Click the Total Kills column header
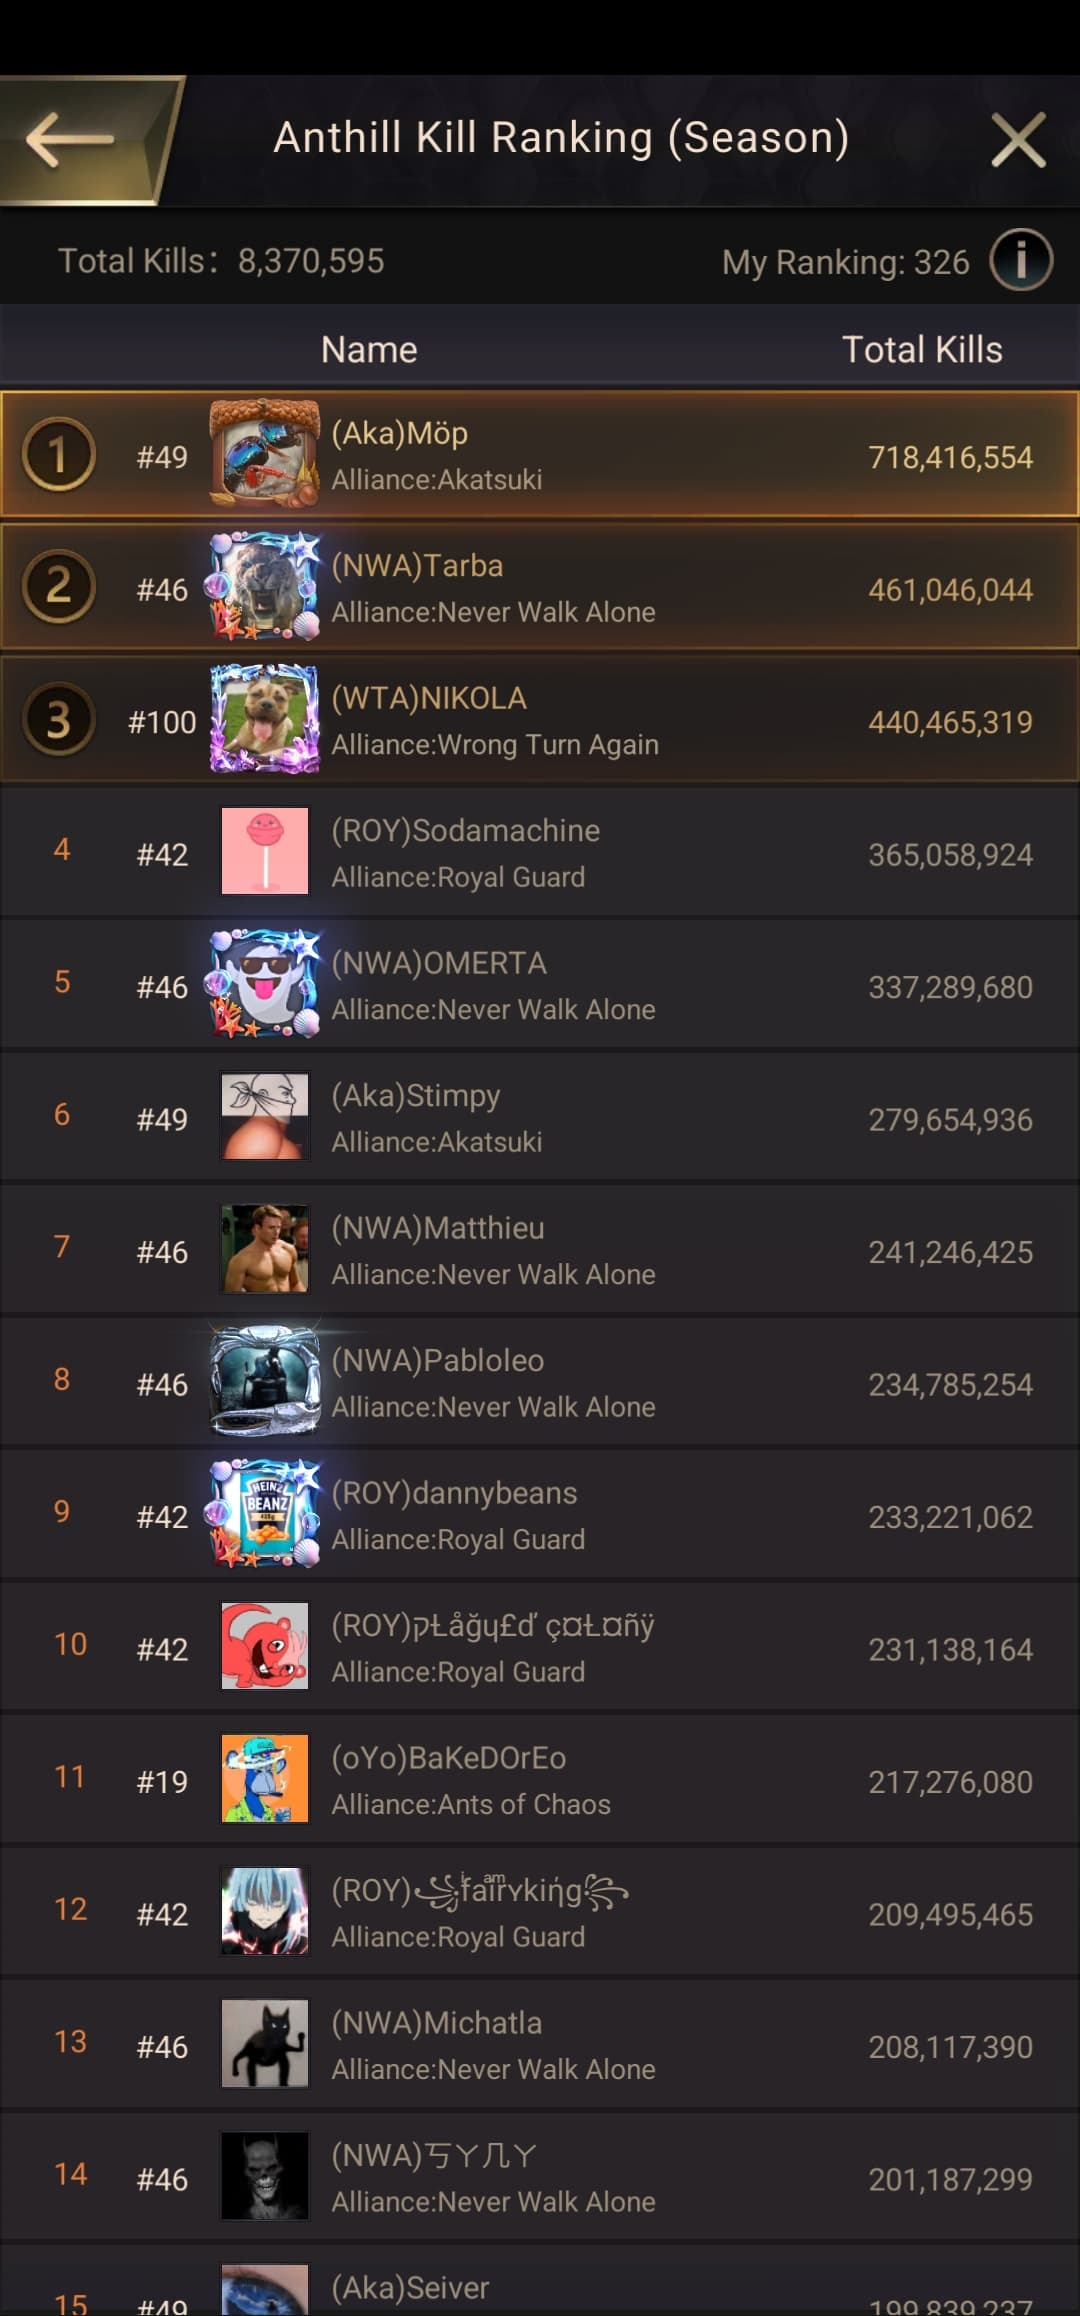The image size is (1080, 2316). click(922, 350)
